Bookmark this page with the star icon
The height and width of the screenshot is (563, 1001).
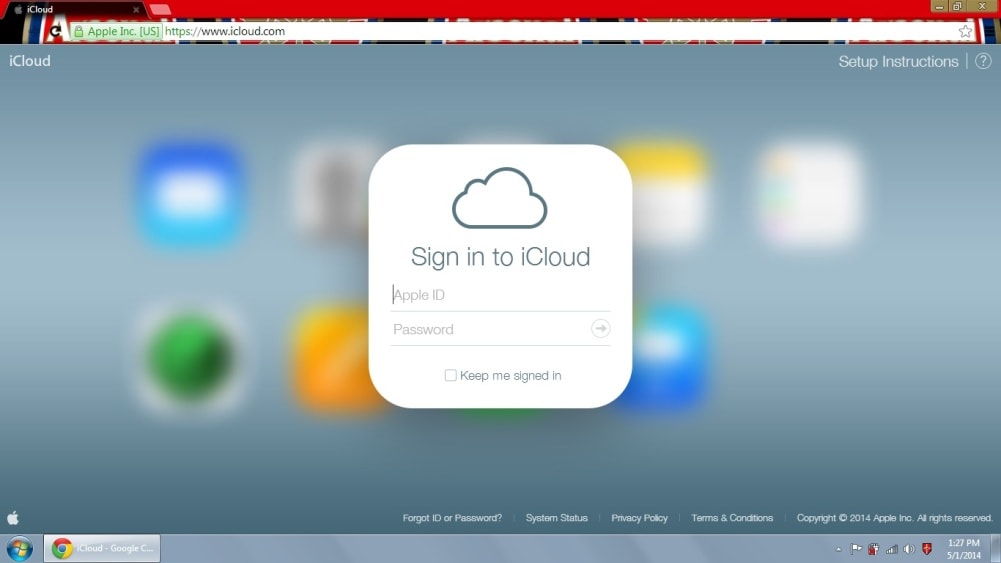[x=965, y=31]
